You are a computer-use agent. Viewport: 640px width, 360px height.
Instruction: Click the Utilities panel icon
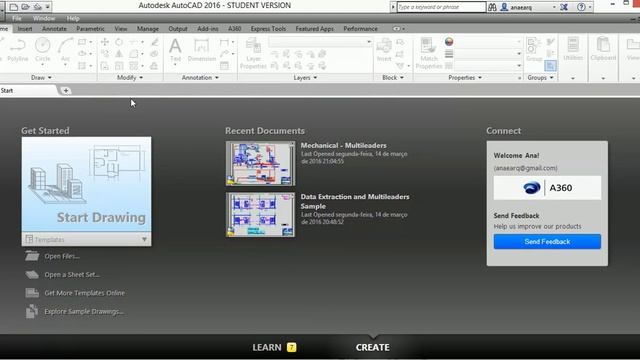pos(573,49)
